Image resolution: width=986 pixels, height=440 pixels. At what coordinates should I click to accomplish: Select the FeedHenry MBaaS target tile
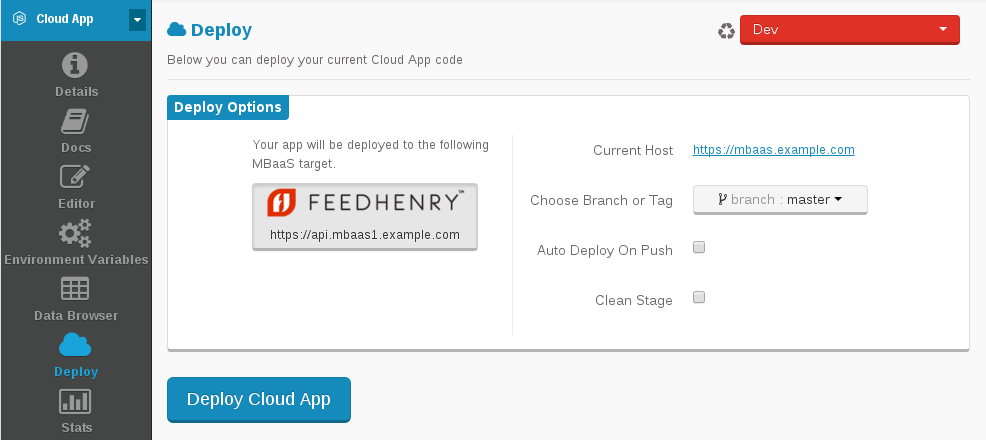coord(365,217)
